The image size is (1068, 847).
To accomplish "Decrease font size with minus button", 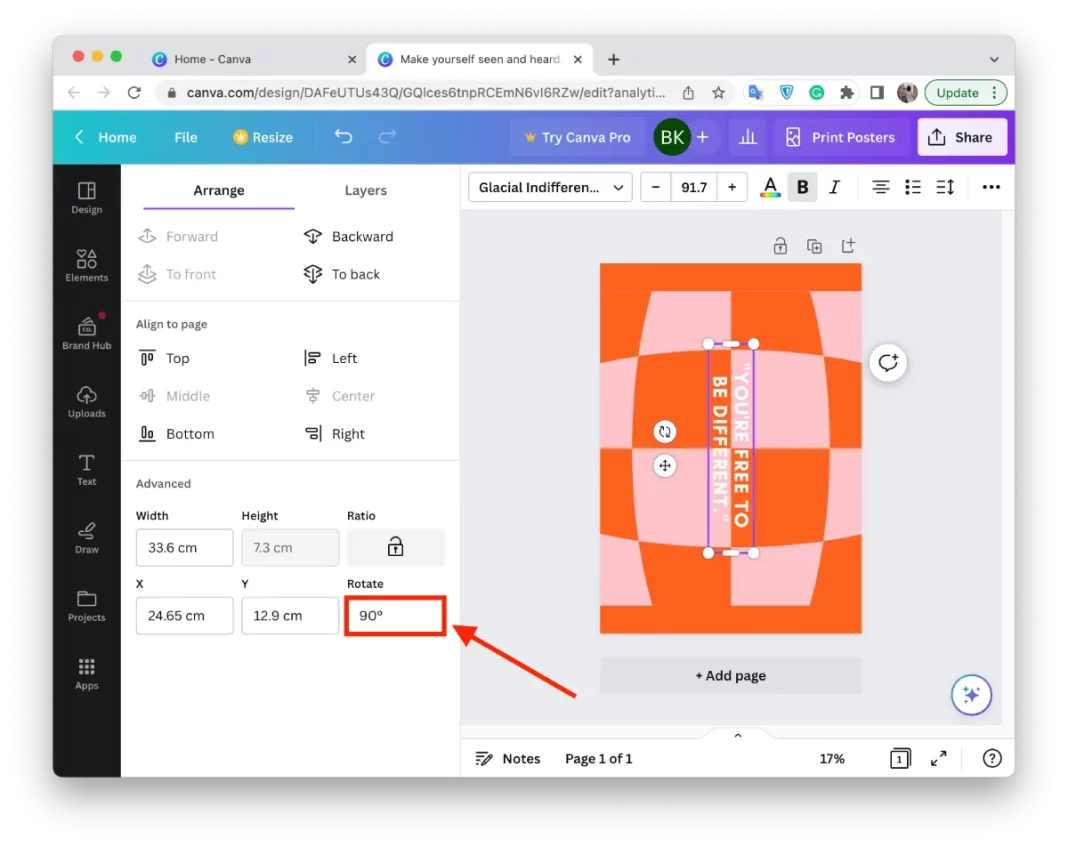I will (656, 187).
